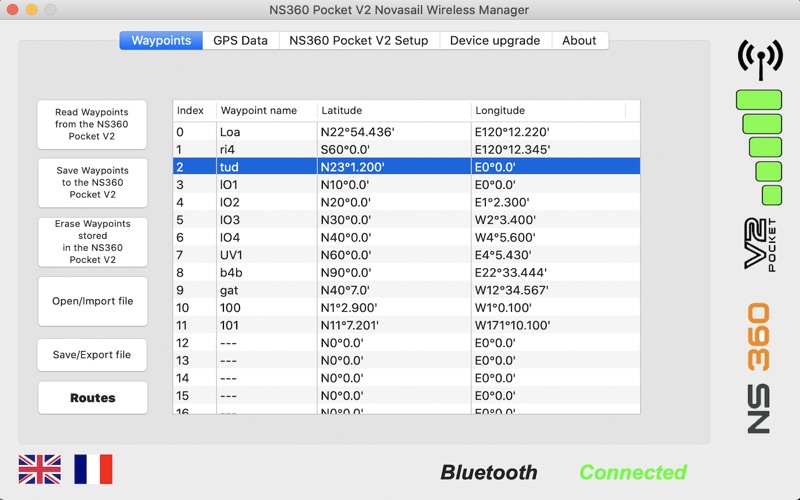Read Waypoints from the NS360 Pocket V2

92,124
